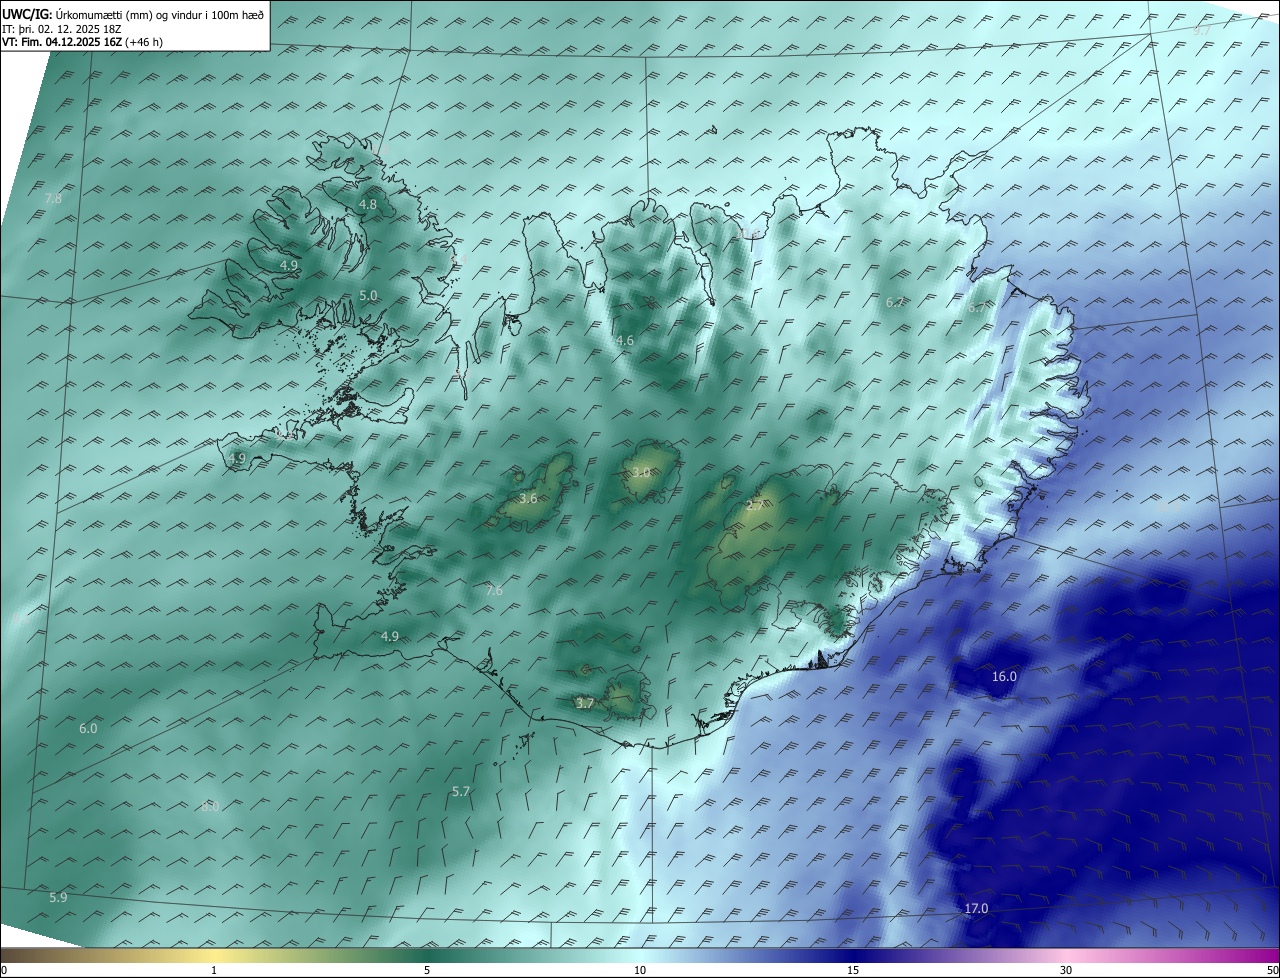Click the 3.7 value label on the map
The width and height of the screenshot is (1280, 978).
point(585,704)
